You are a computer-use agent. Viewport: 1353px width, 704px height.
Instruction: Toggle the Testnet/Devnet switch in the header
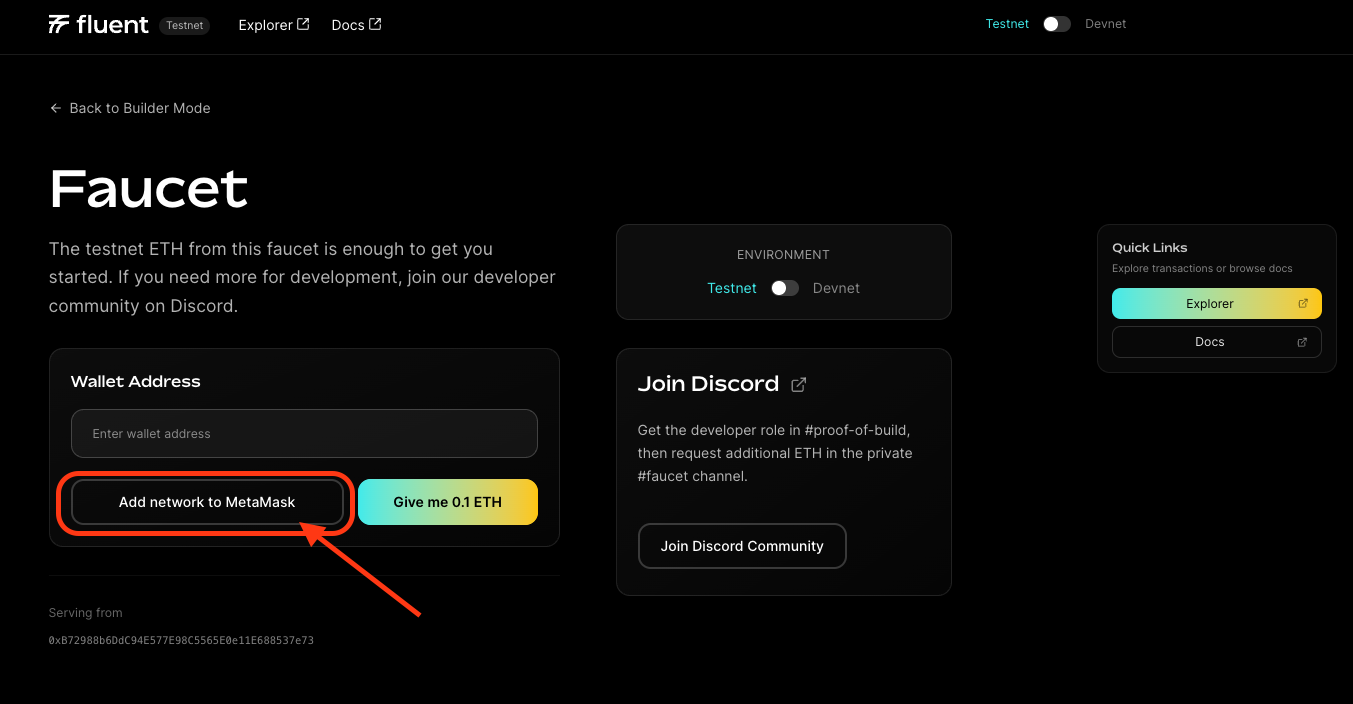[x=1056, y=22]
